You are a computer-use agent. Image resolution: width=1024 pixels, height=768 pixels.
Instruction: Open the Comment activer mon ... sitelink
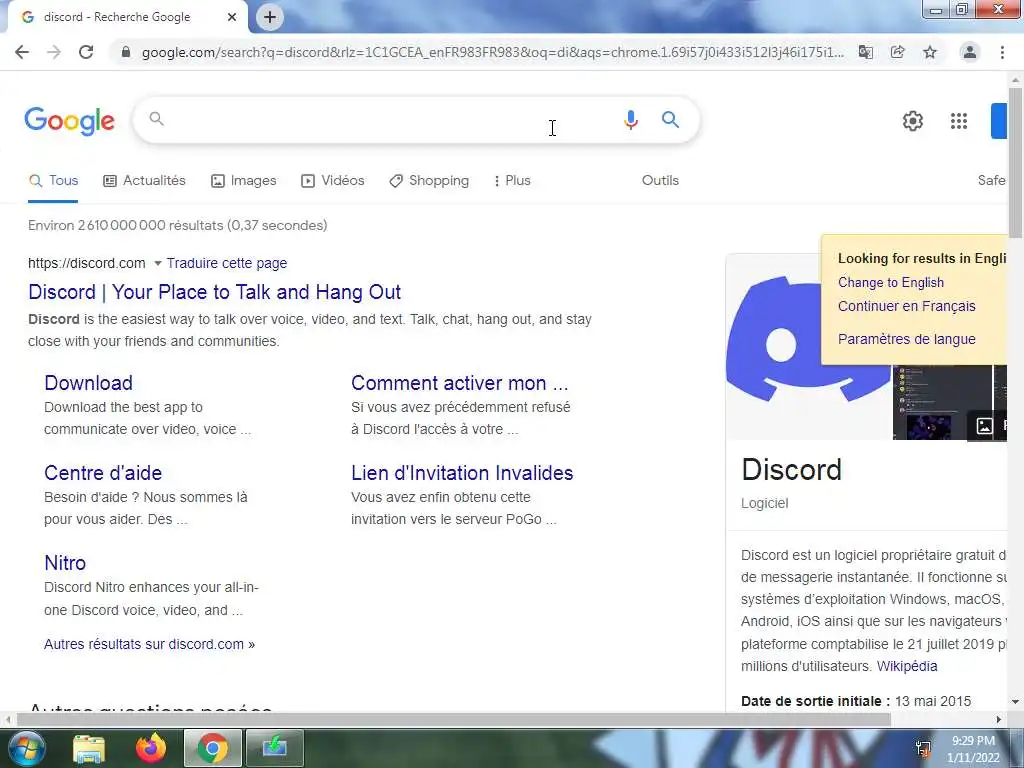coord(459,383)
